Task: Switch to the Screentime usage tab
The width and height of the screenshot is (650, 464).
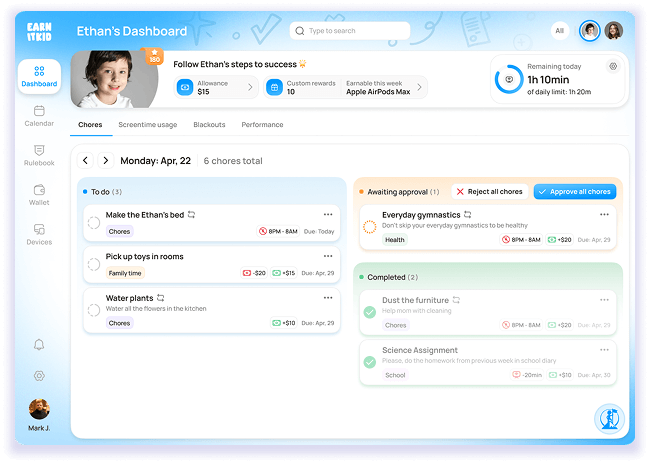Action: pos(147,125)
